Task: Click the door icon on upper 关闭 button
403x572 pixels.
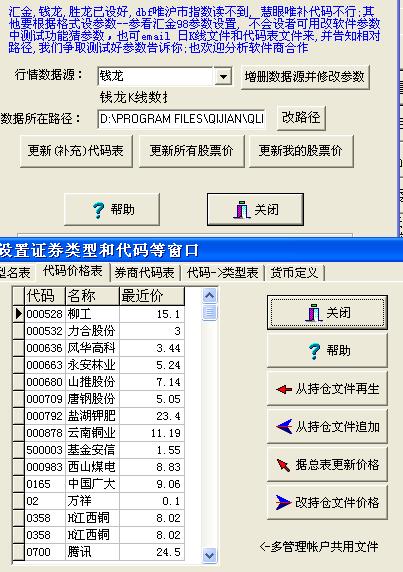Action: (x=241, y=210)
